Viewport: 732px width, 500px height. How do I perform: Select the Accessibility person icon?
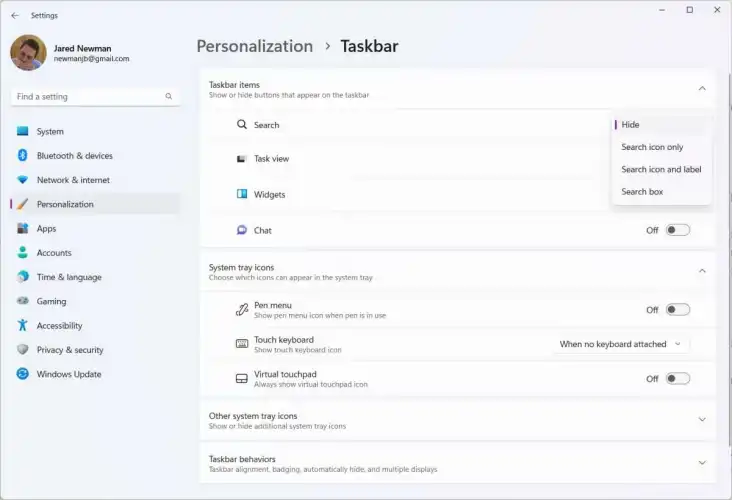click(x=22, y=325)
